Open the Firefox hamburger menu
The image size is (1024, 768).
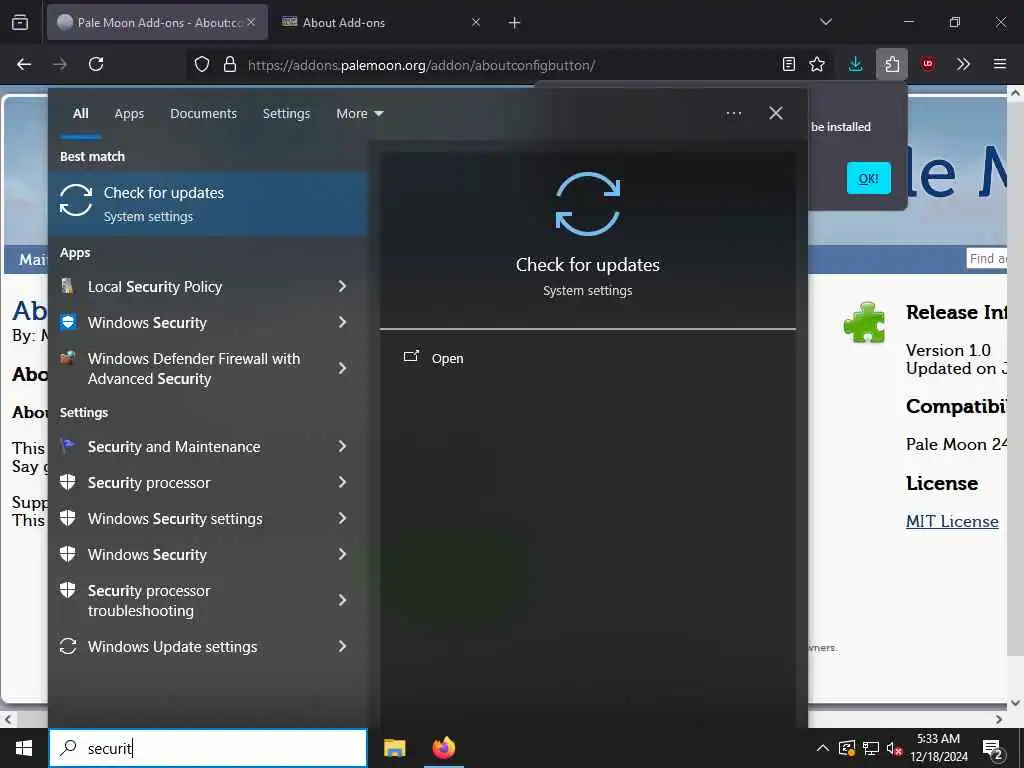(x=1000, y=64)
